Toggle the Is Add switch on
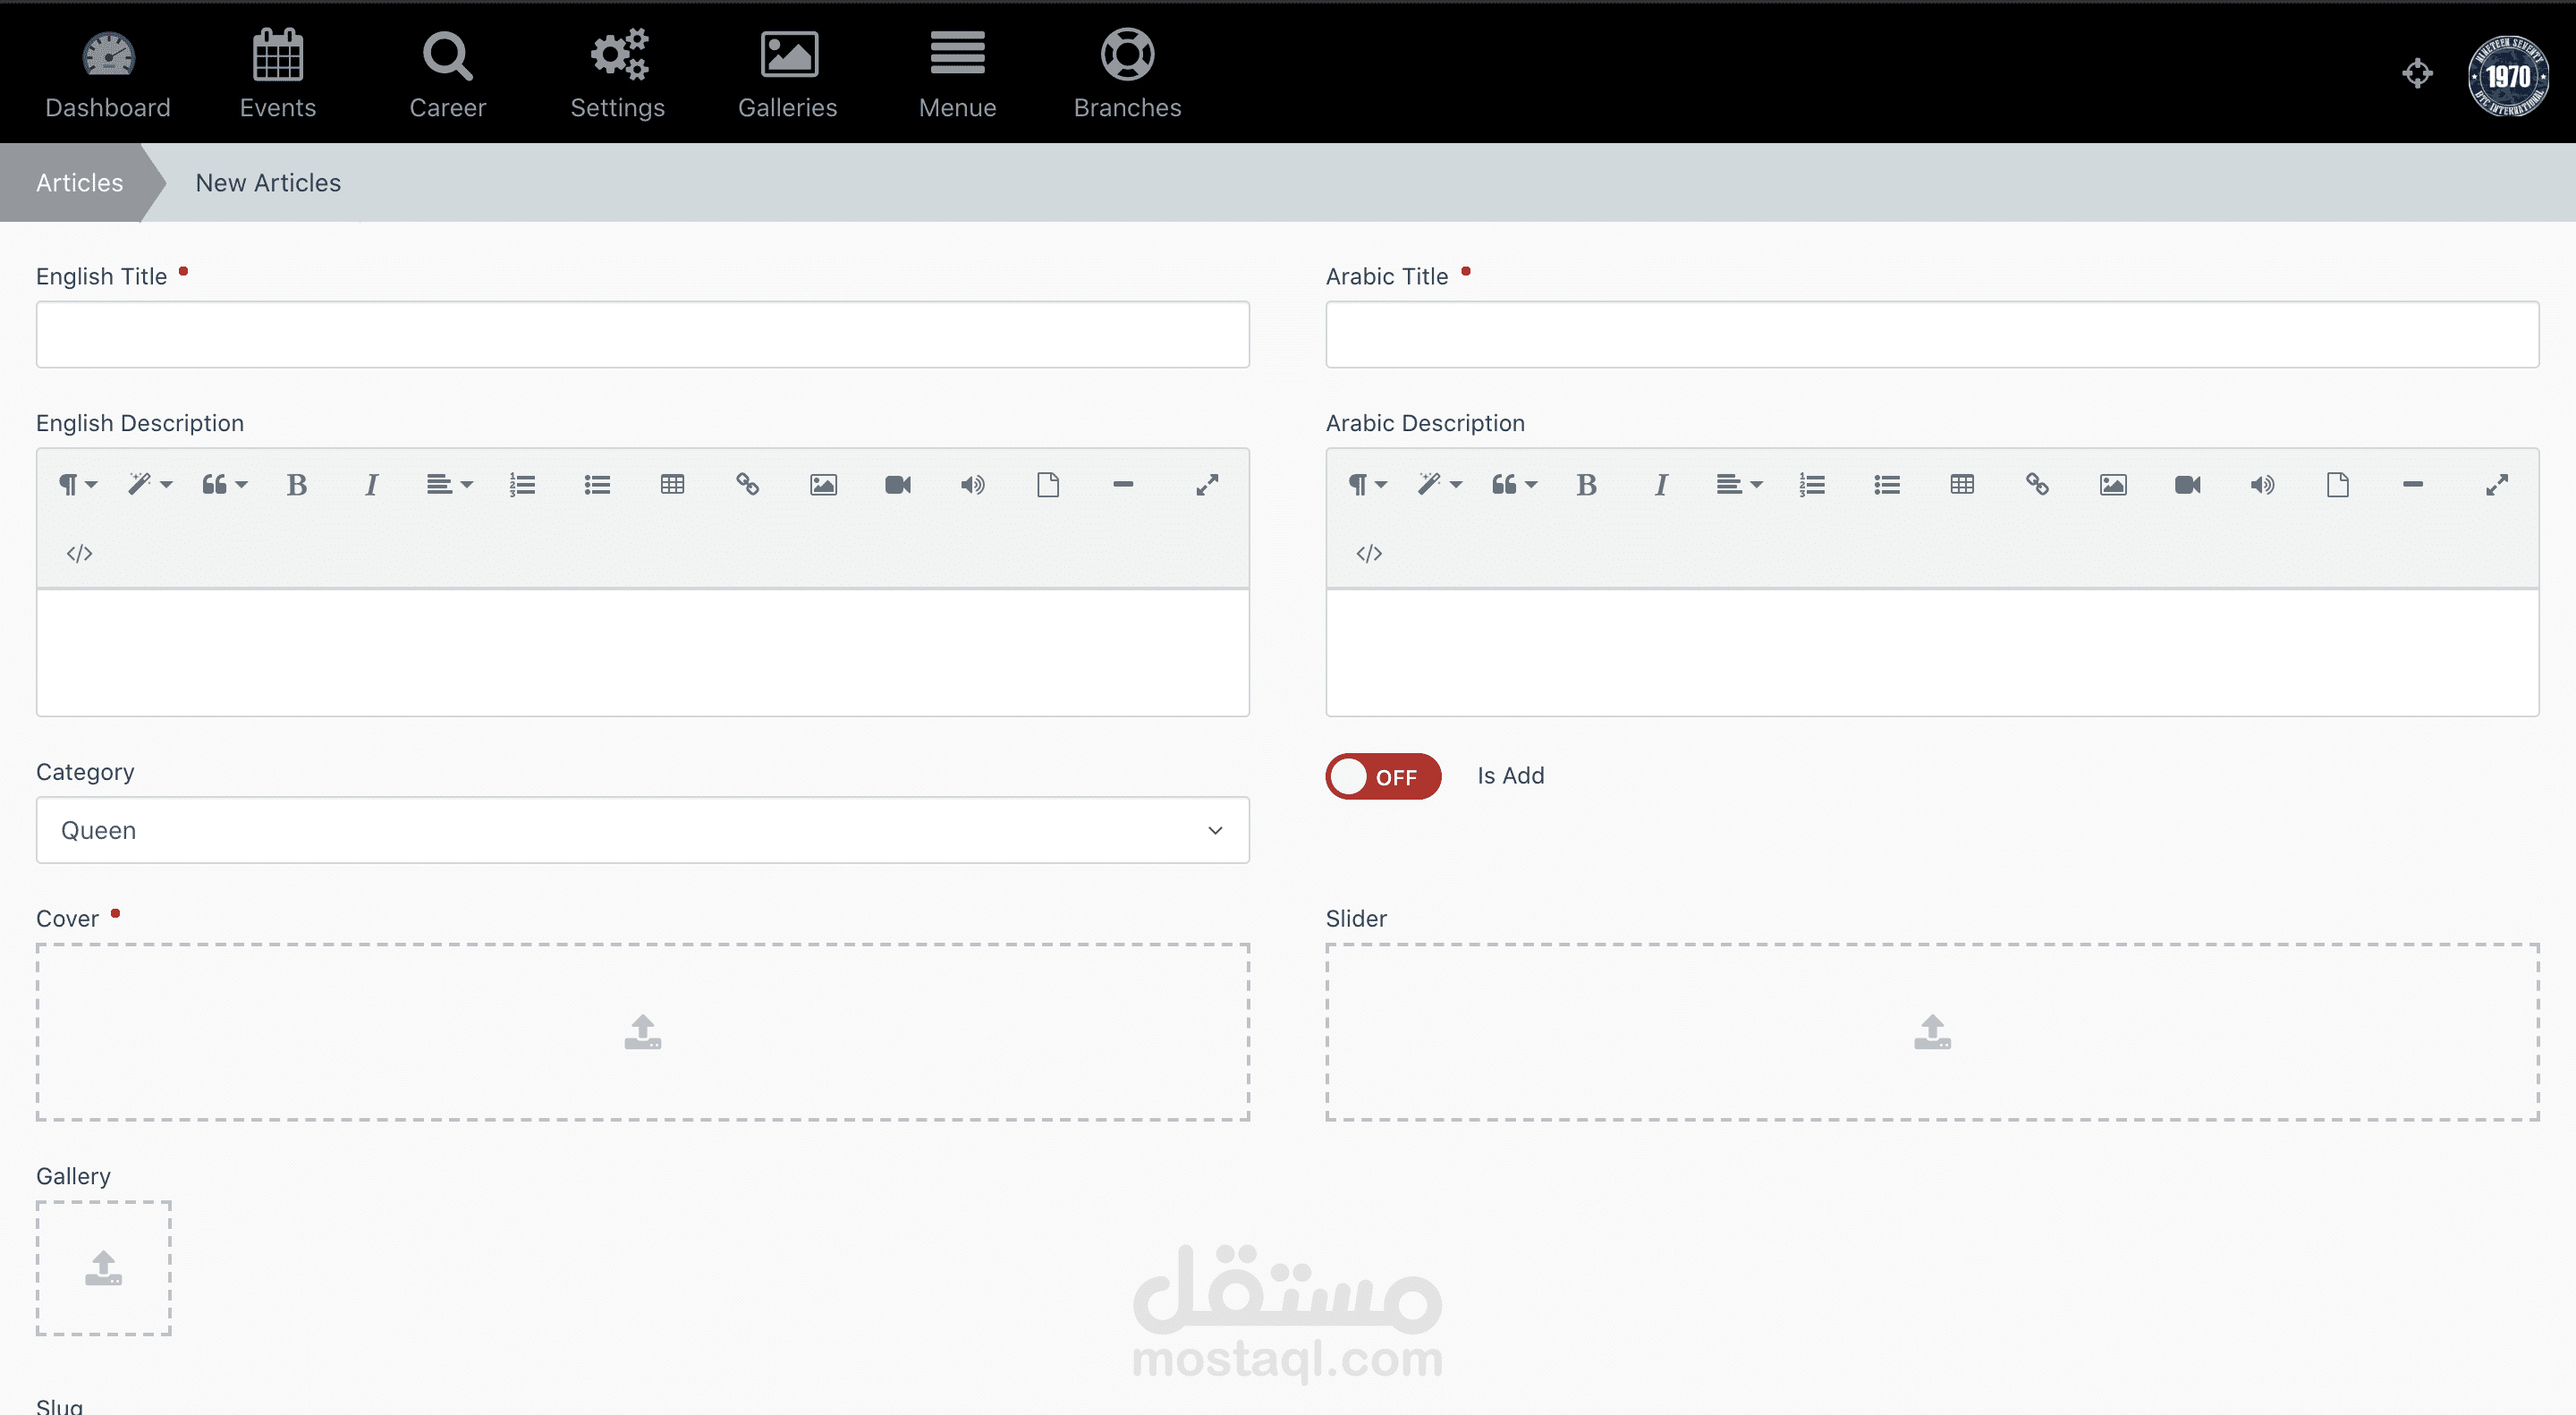 [1383, 776]
